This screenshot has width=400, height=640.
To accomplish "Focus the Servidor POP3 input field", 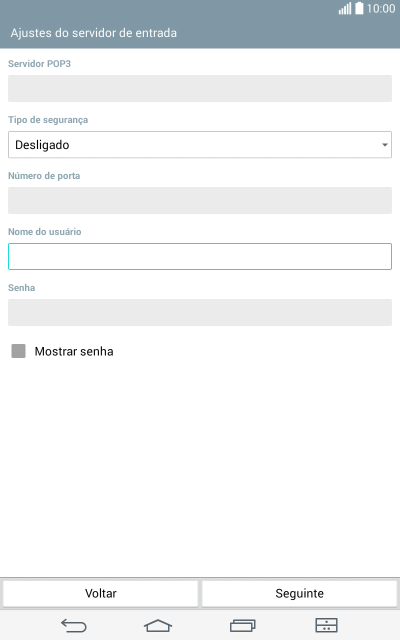I will point(200,89).
